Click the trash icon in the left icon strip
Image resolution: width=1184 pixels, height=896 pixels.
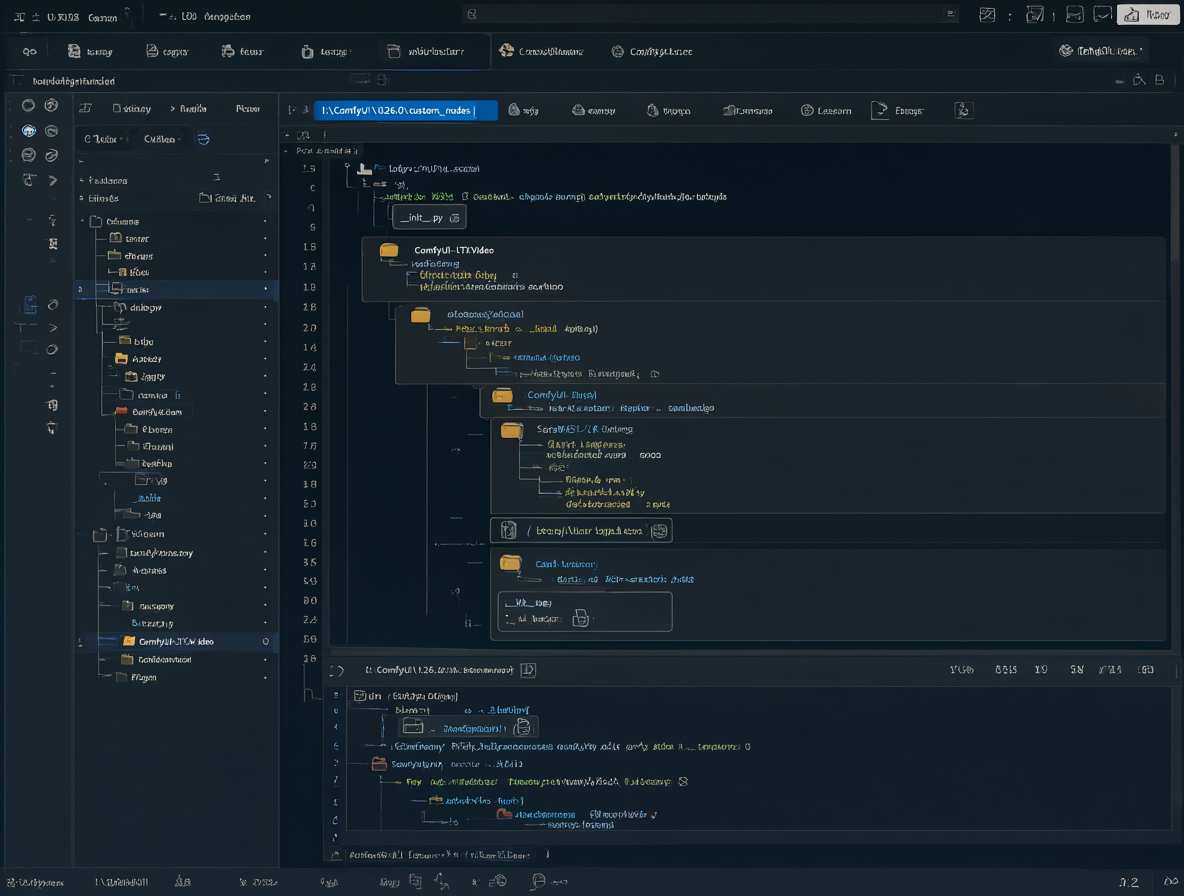[x=52, y=428]
